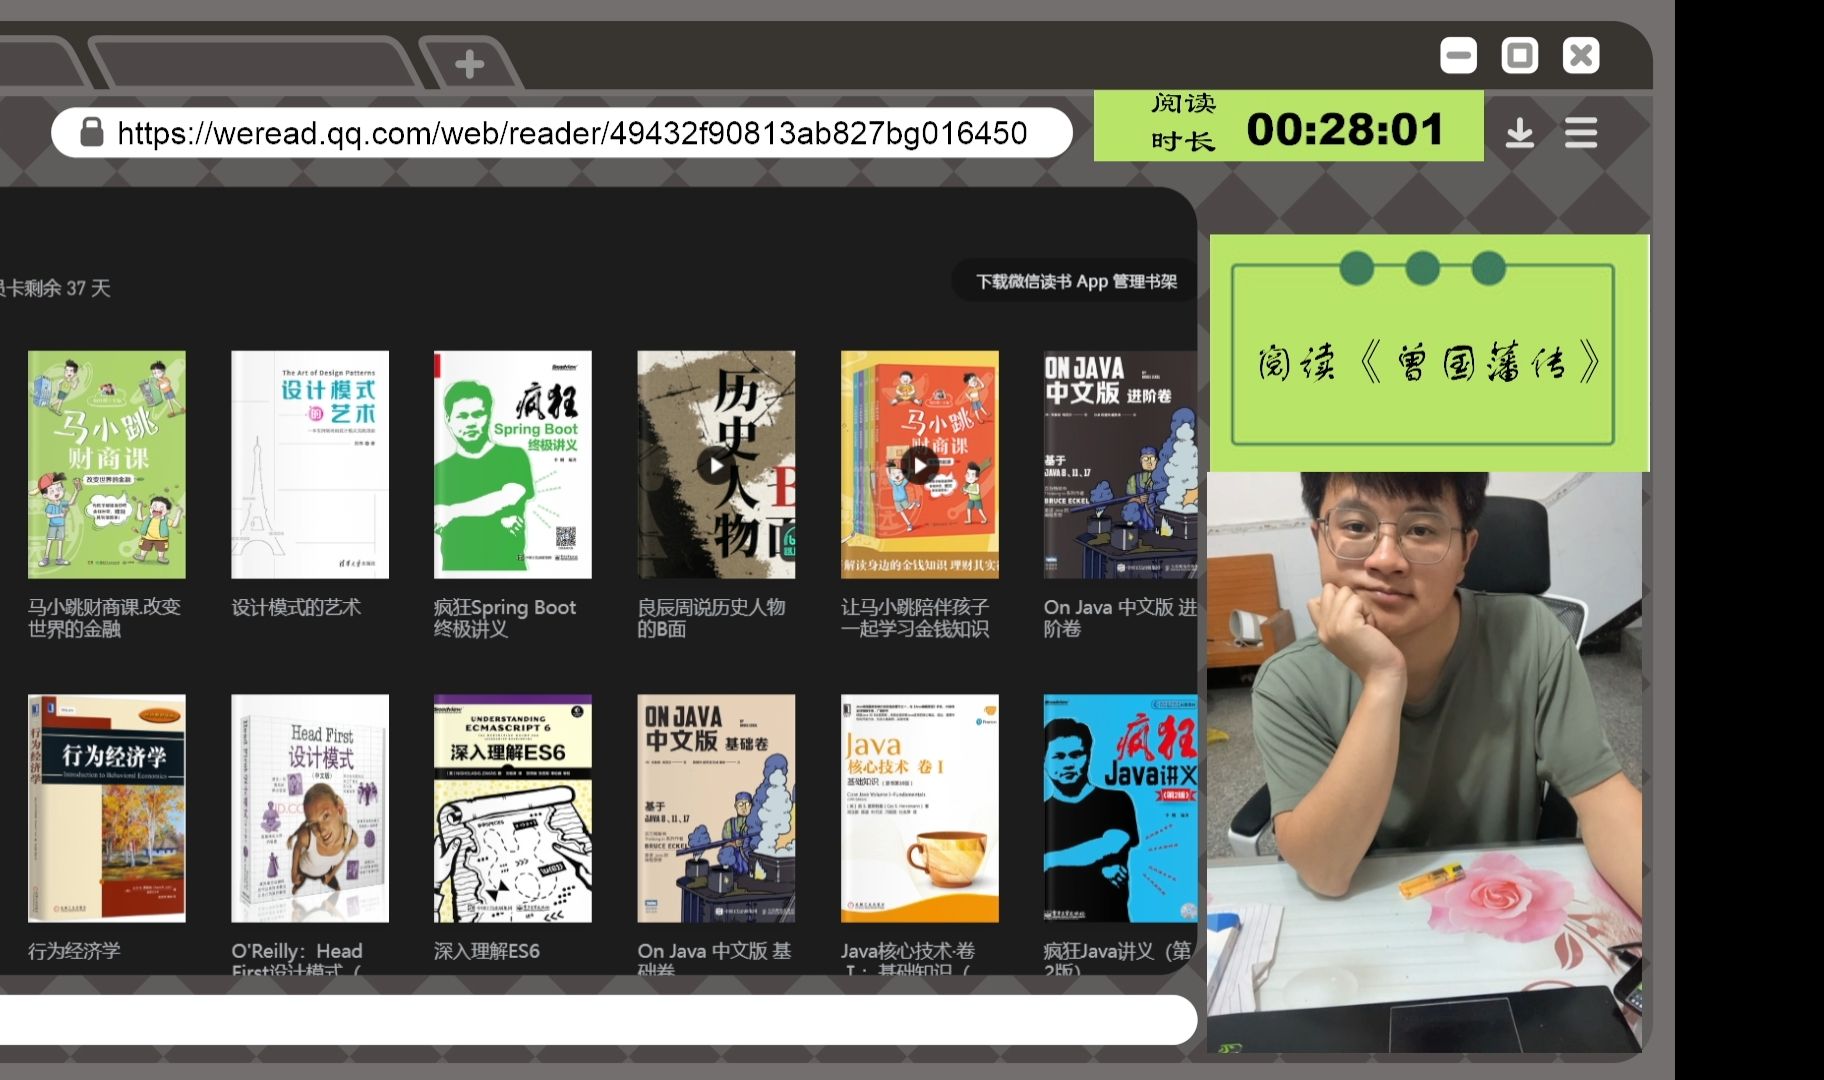Viewport: 1824px width, 1080px height.
Task: Open Head First 设计模式 book cover
Action: coord(310,808)
